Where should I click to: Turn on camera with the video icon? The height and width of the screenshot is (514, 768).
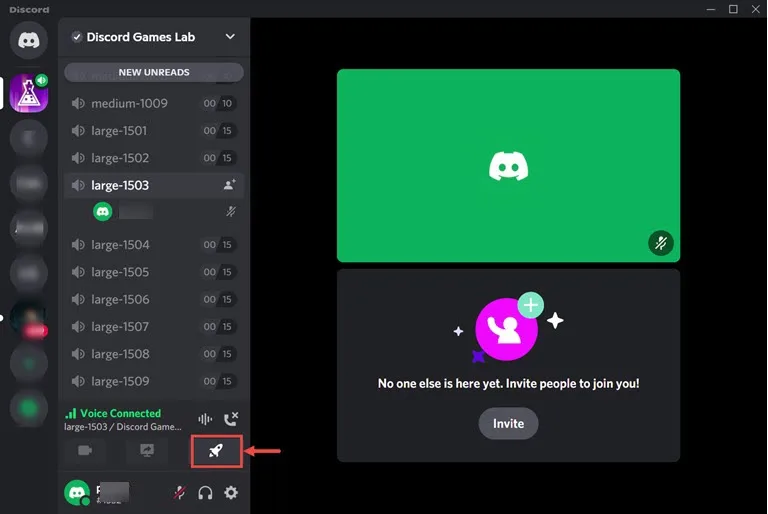tap(85, 450)
